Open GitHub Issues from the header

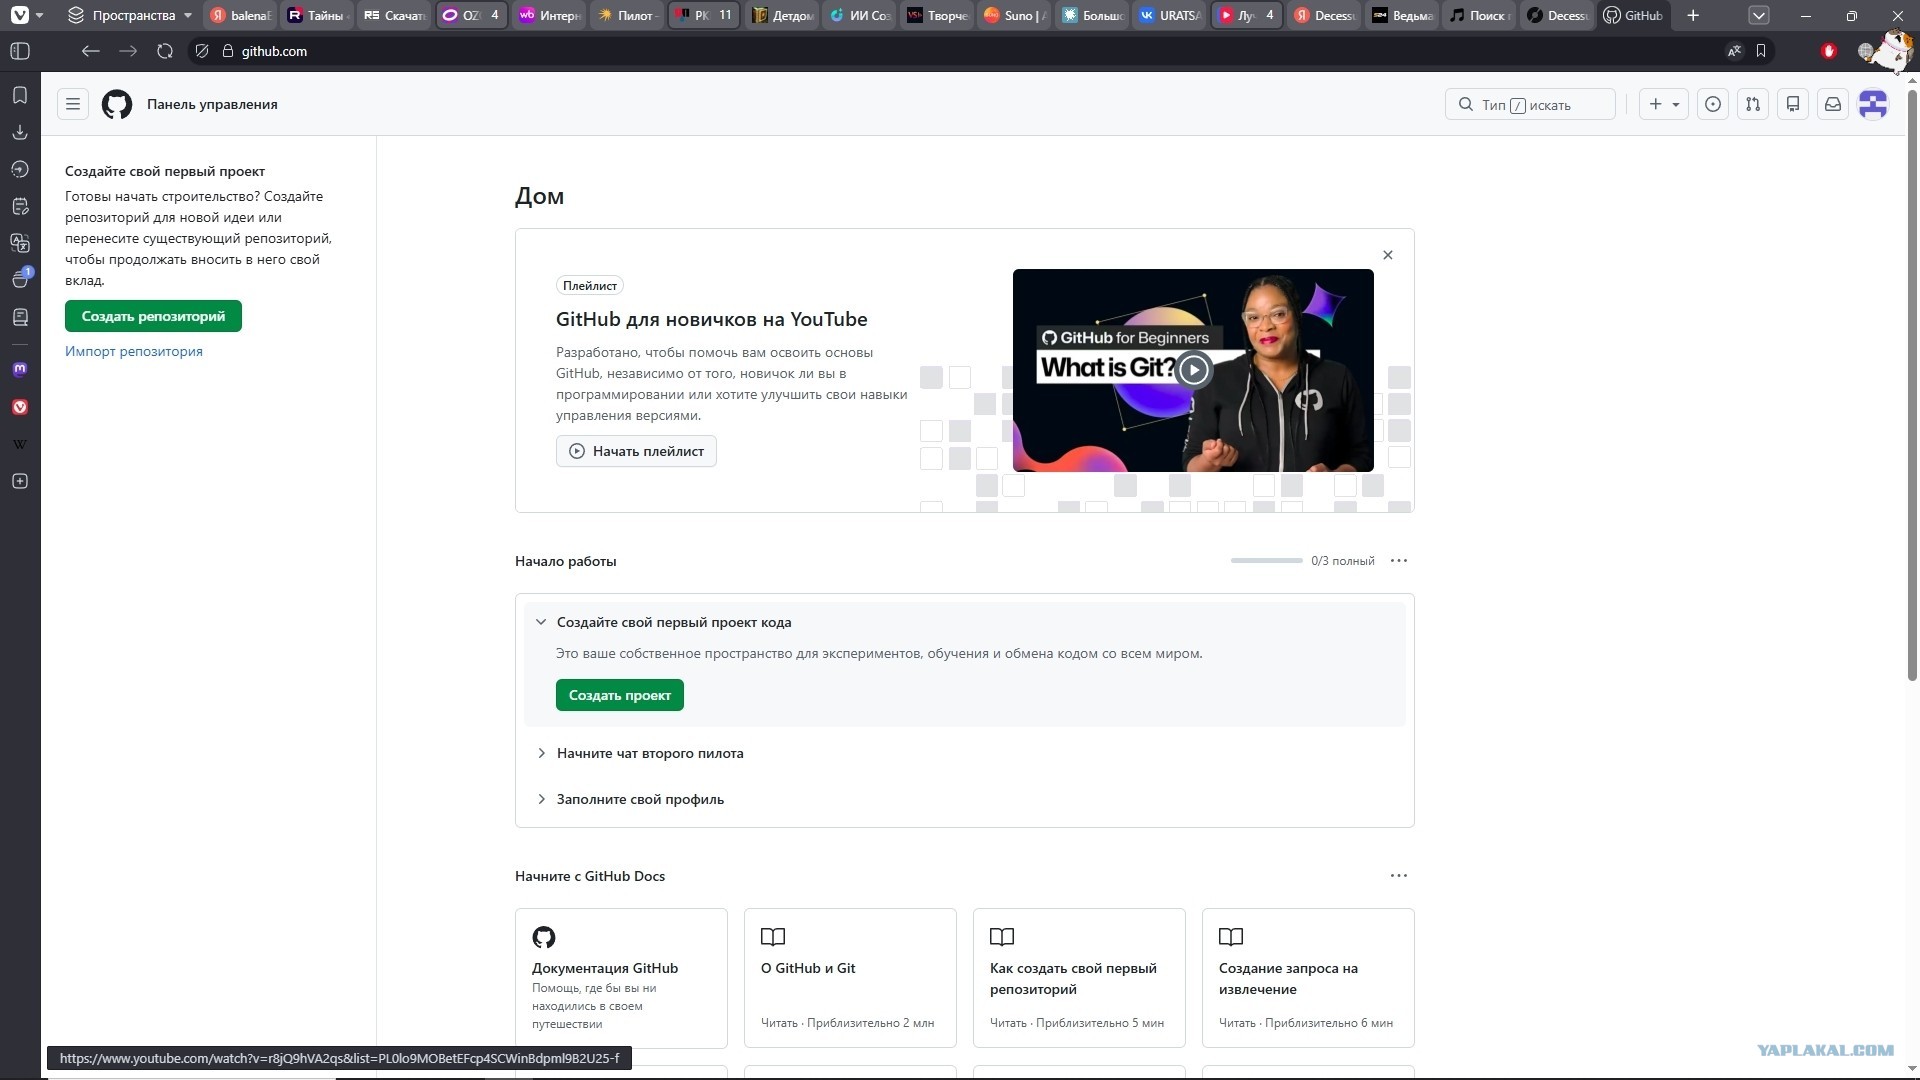1713,104
